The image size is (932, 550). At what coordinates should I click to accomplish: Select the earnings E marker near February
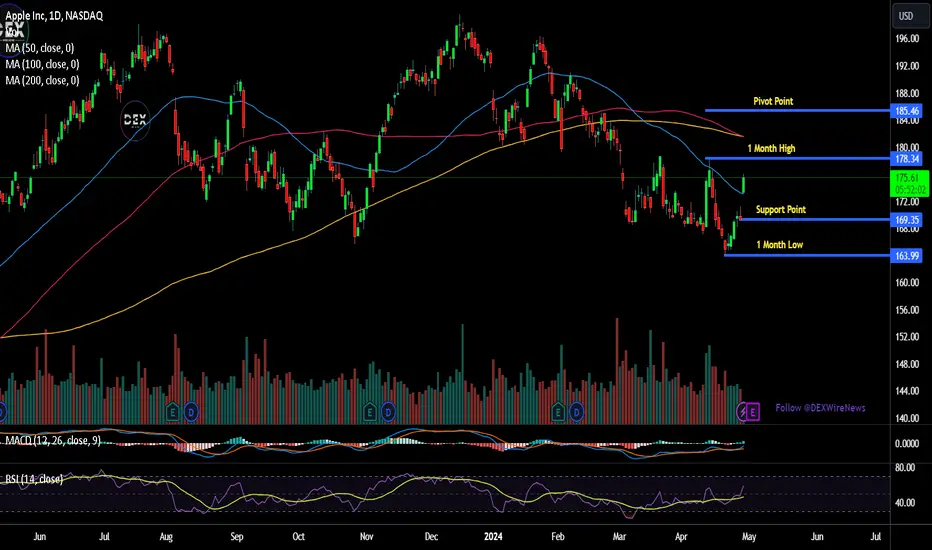tap(558, 411)
